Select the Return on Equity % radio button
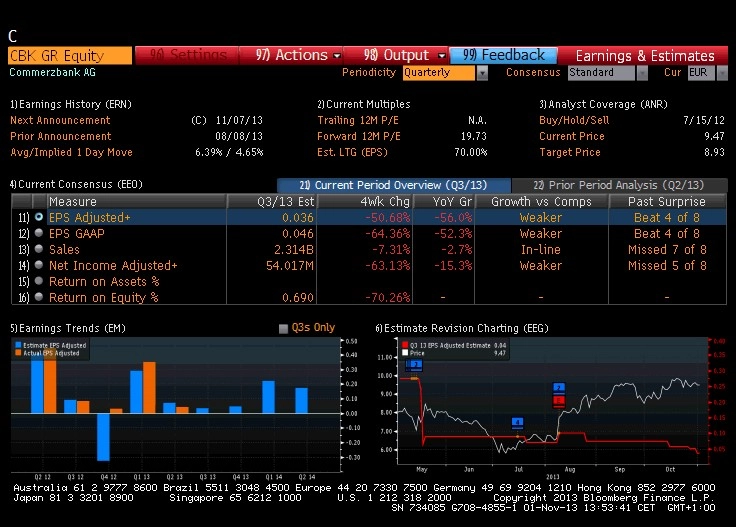 [39, 297]
